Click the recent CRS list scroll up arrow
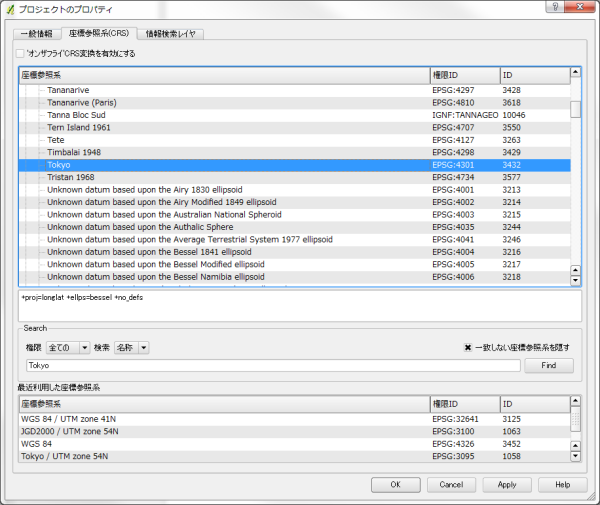 pos(575,401)
